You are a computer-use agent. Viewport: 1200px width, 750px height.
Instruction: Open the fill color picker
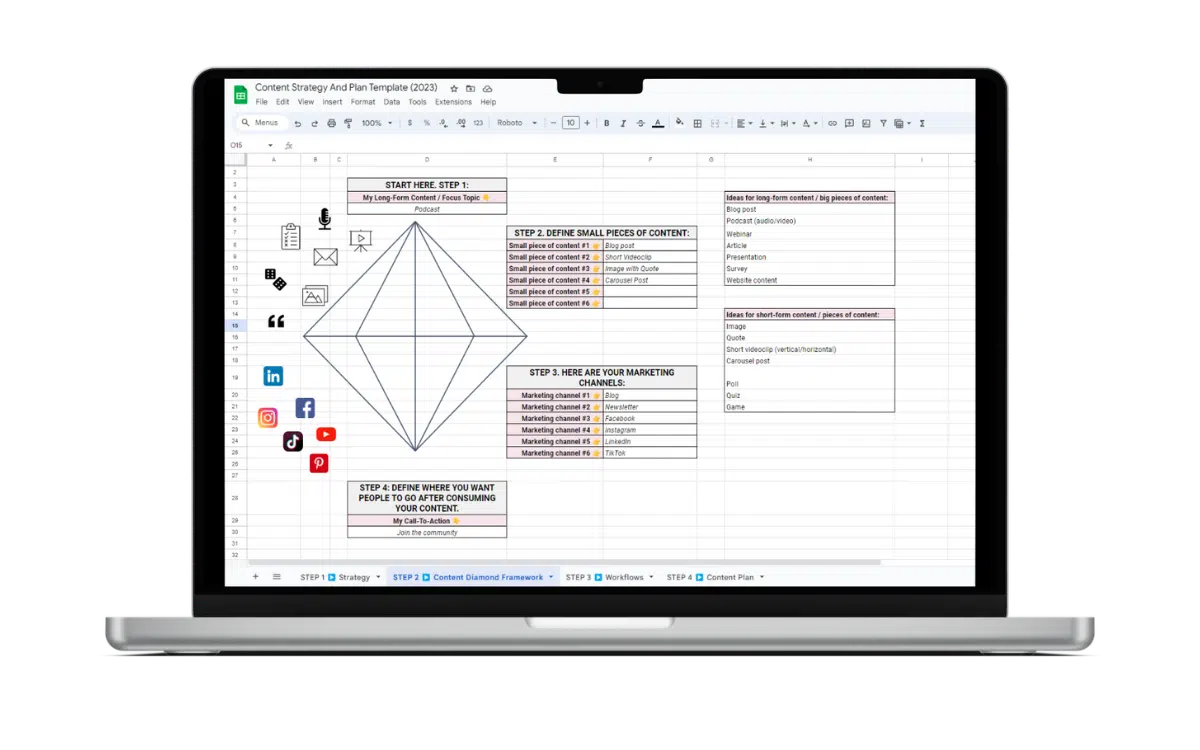(x=680, y=123)
